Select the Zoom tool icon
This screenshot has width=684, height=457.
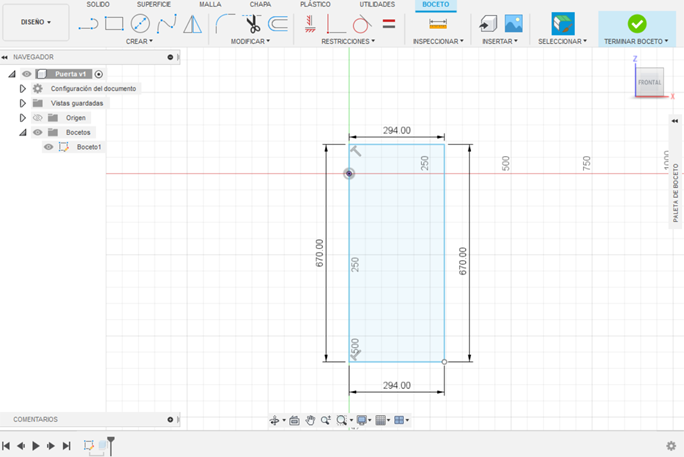pyautogui.click(x=325, y=420)
